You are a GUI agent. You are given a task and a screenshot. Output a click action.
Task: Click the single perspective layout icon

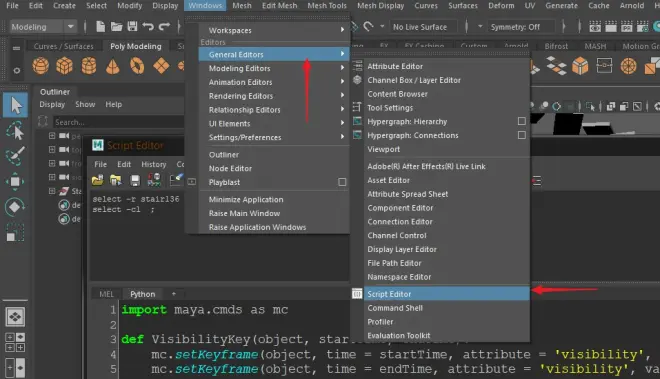pyautogui.click(x=15, y=317)
